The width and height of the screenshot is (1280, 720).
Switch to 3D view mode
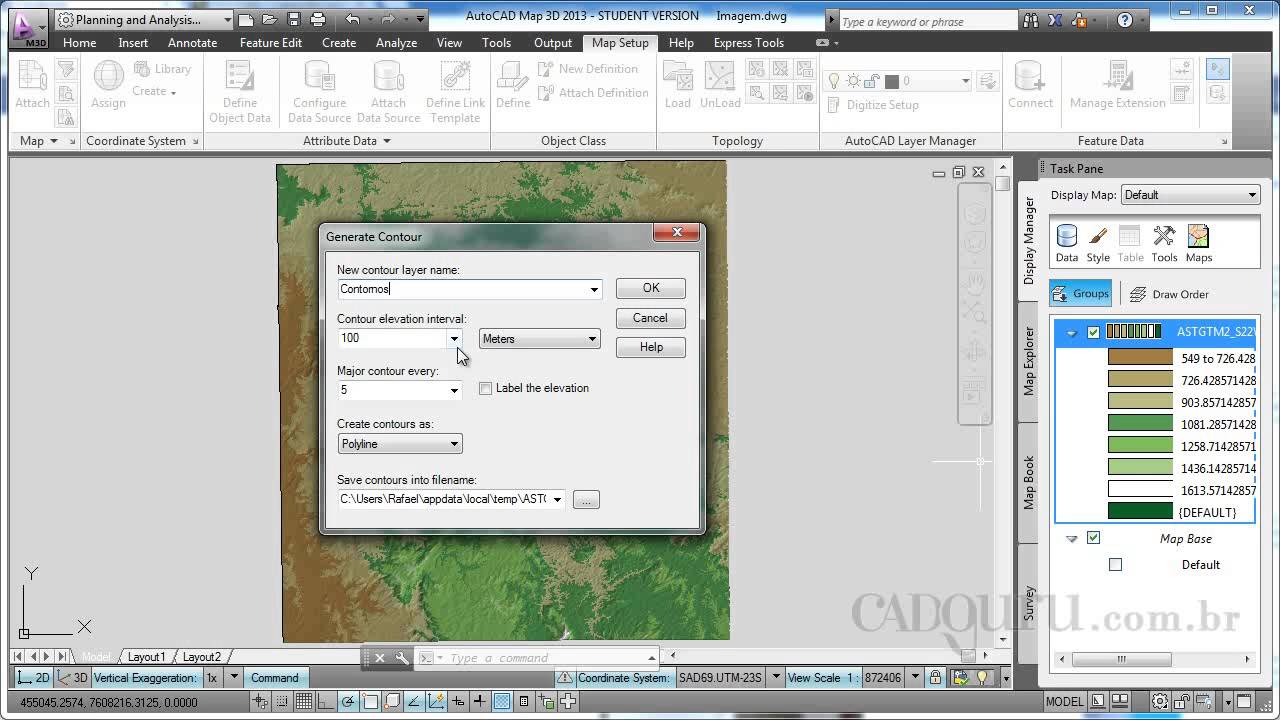point(72,678)
